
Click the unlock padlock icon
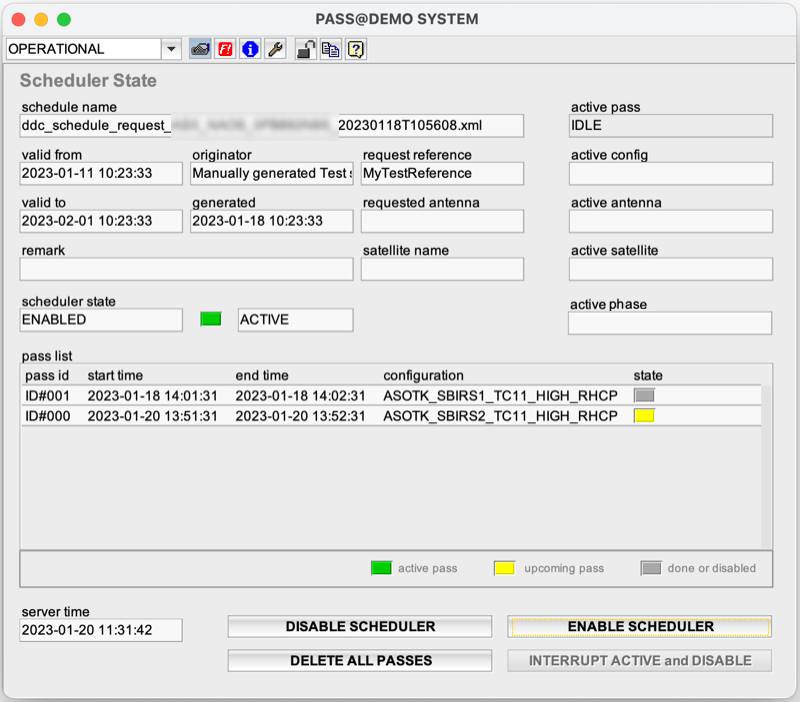pos(305,48)
